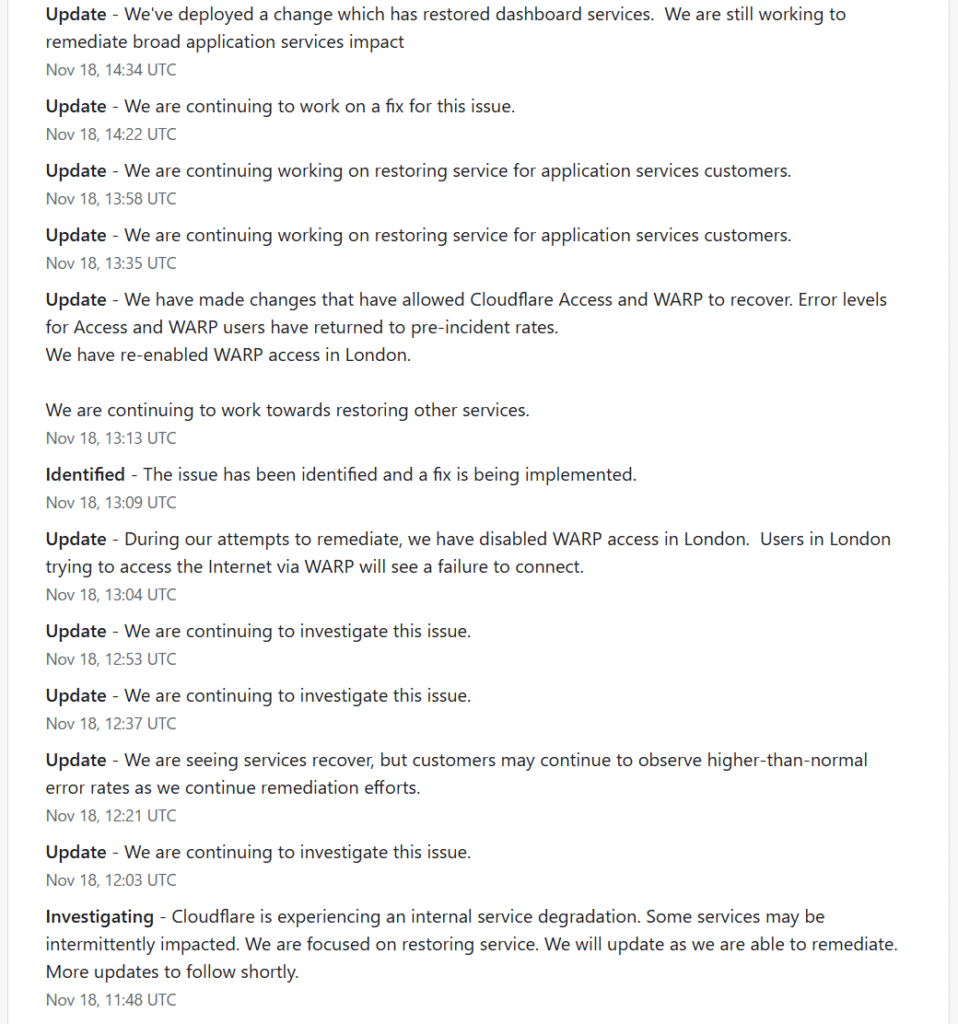Screen dimensions: 958x1024
Task: Click the Nov 18, 12:53 UTC timestamp
Action: point(111,659)
